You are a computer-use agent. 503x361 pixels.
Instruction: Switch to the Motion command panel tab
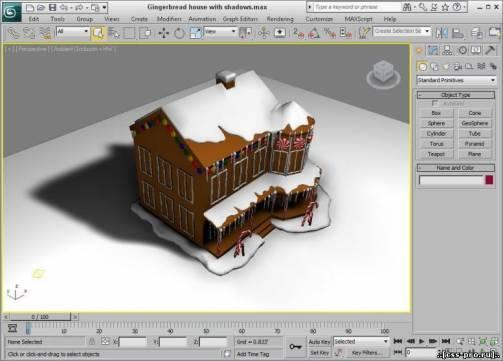click(462, 50)
